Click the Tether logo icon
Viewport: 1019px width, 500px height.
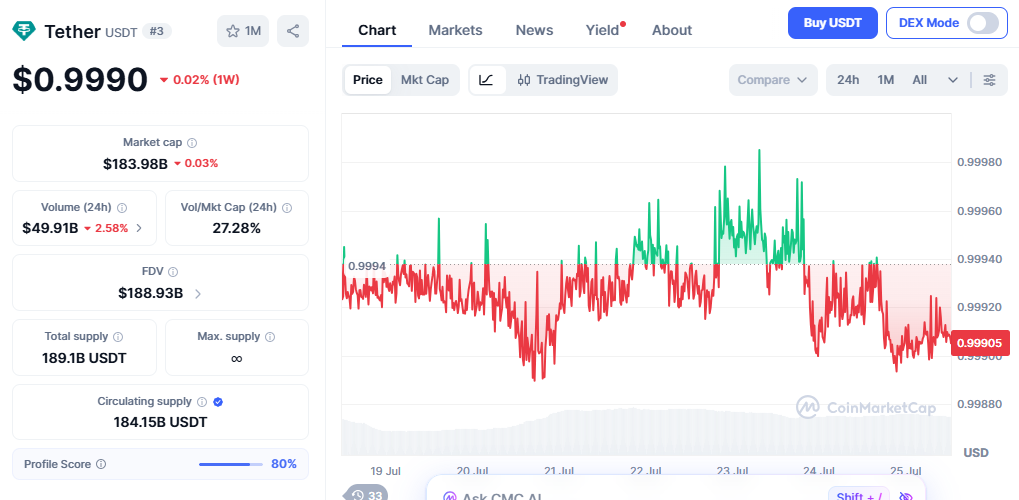(25, 31)
